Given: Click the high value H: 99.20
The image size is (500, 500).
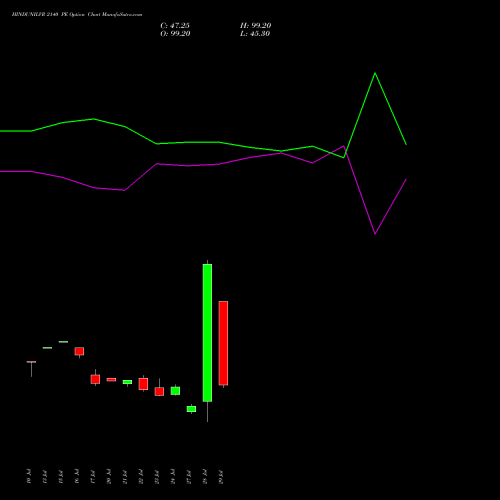Looking at the screenshot, I should [256, 26].
